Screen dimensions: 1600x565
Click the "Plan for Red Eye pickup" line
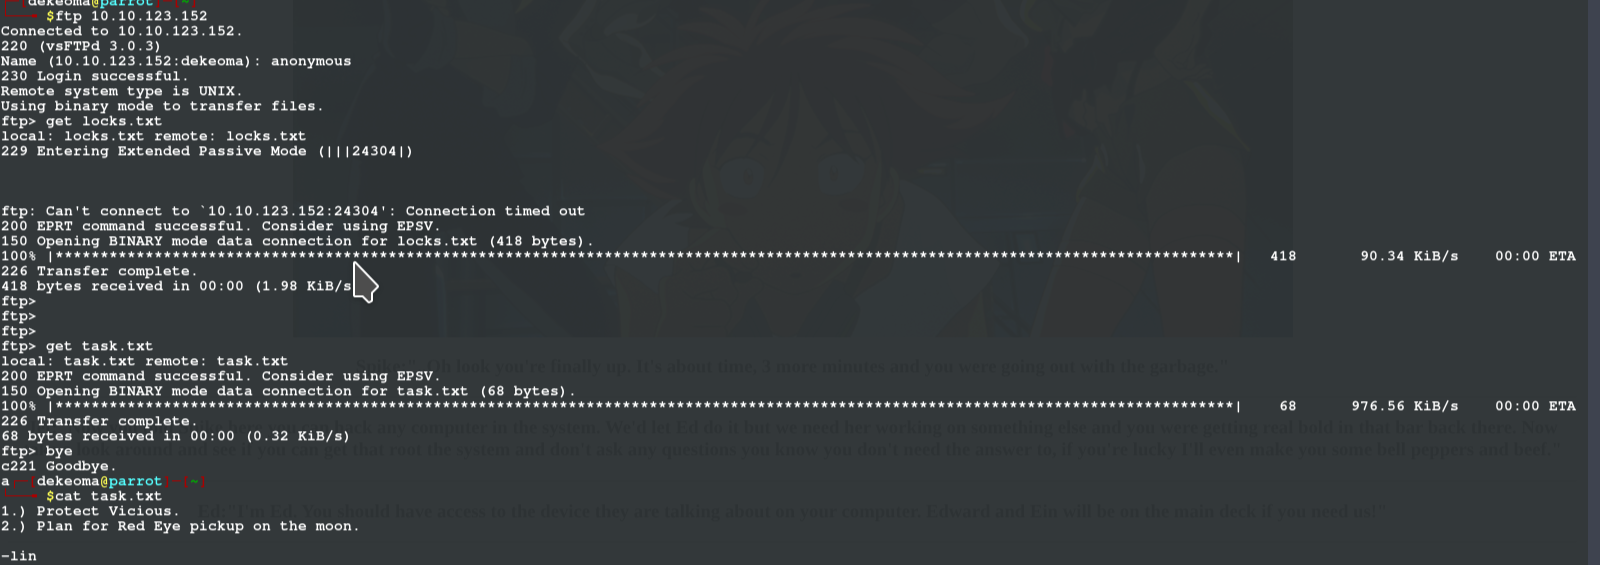[x=180, y=526]
